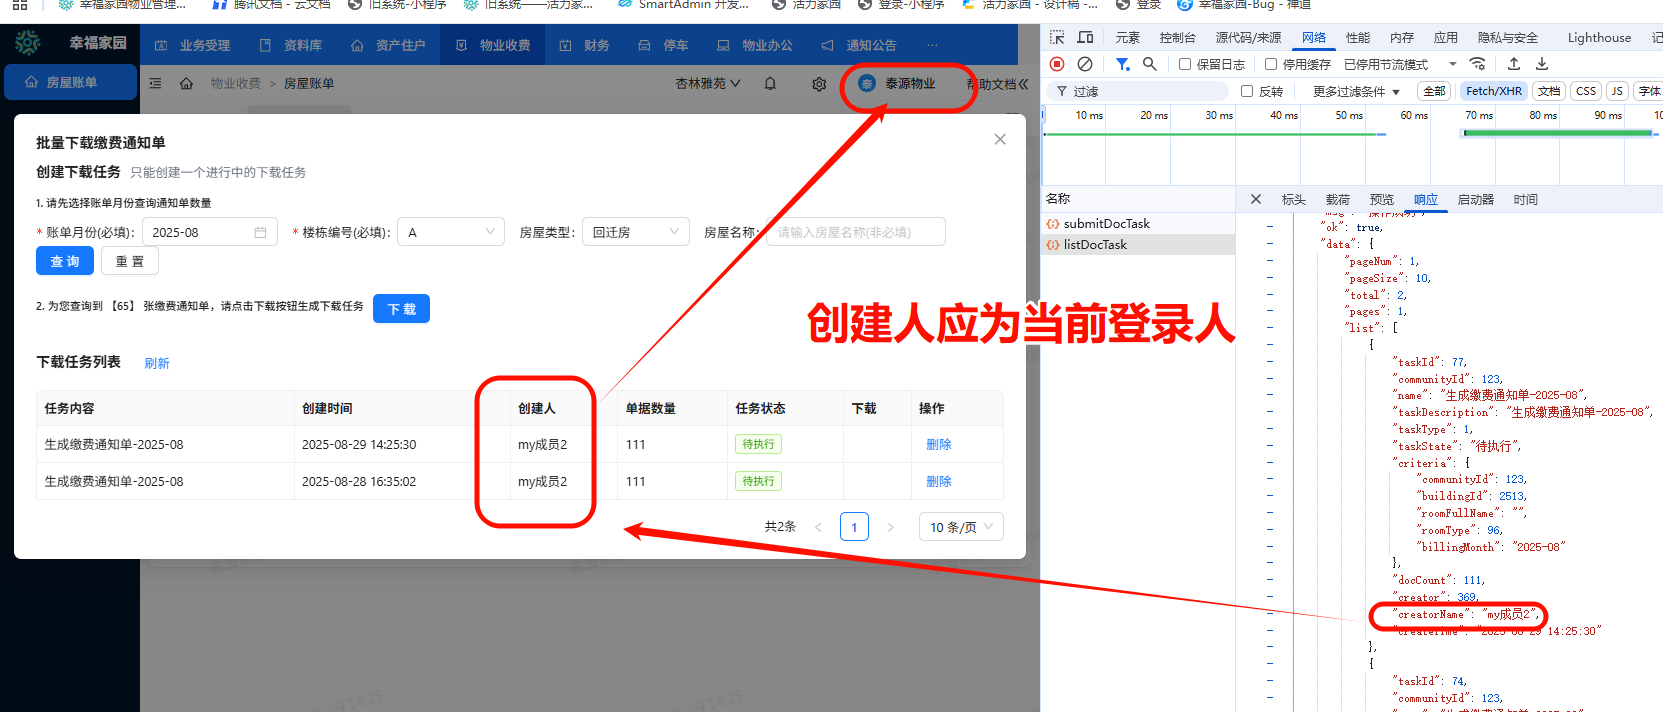Switch to the 元素 DevTools tab
Viewport: 1663px width, 712px height.
coord(1128,38)
